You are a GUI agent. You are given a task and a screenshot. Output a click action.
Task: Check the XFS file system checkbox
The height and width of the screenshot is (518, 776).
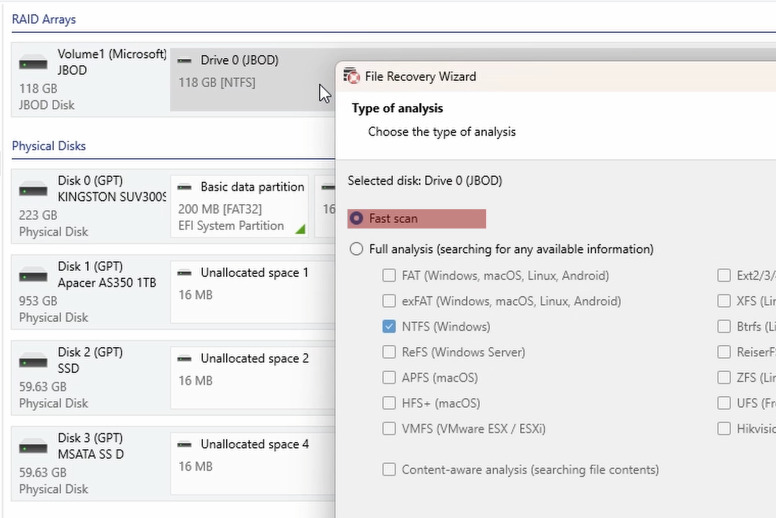tap(724, 301)
